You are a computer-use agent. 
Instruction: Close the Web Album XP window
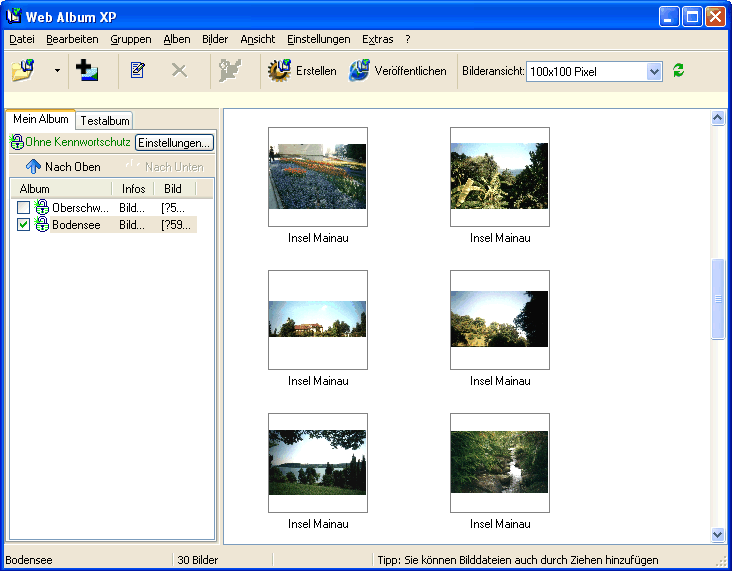tap(715, 17)
